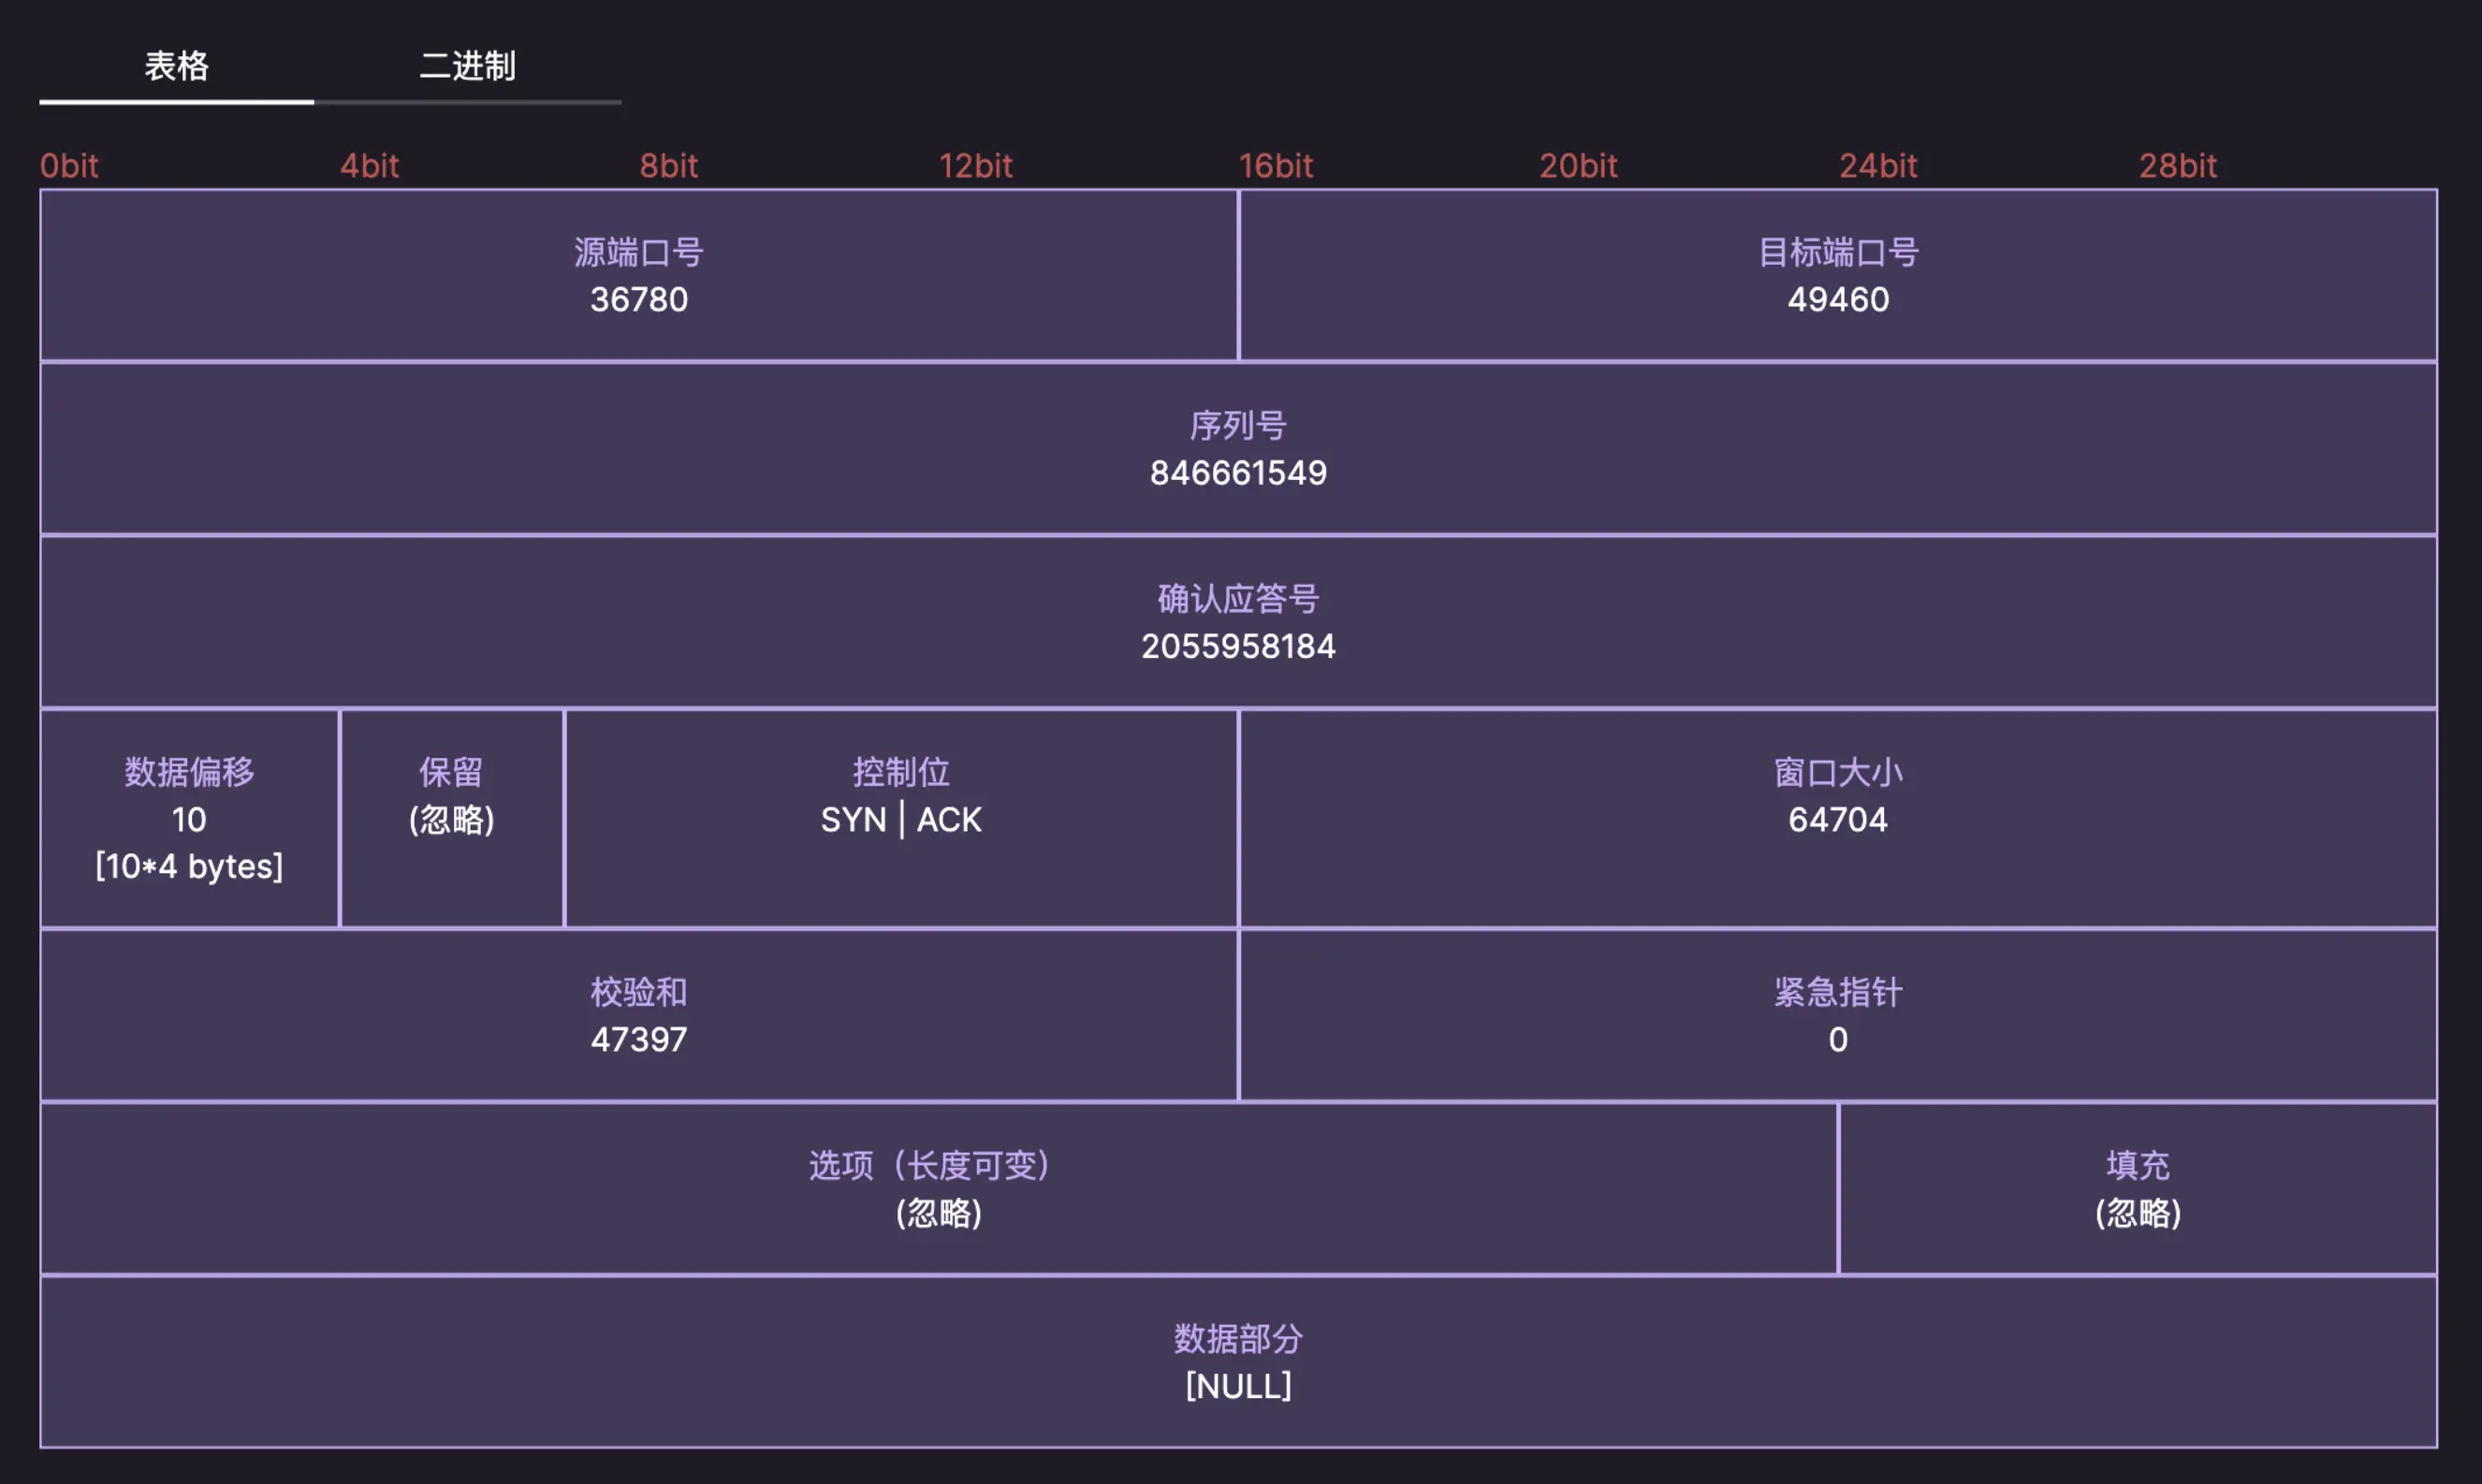Select the 控制位 SYN | ACK cell
Screen dimensions: 2482x1484
coord(901,818)
